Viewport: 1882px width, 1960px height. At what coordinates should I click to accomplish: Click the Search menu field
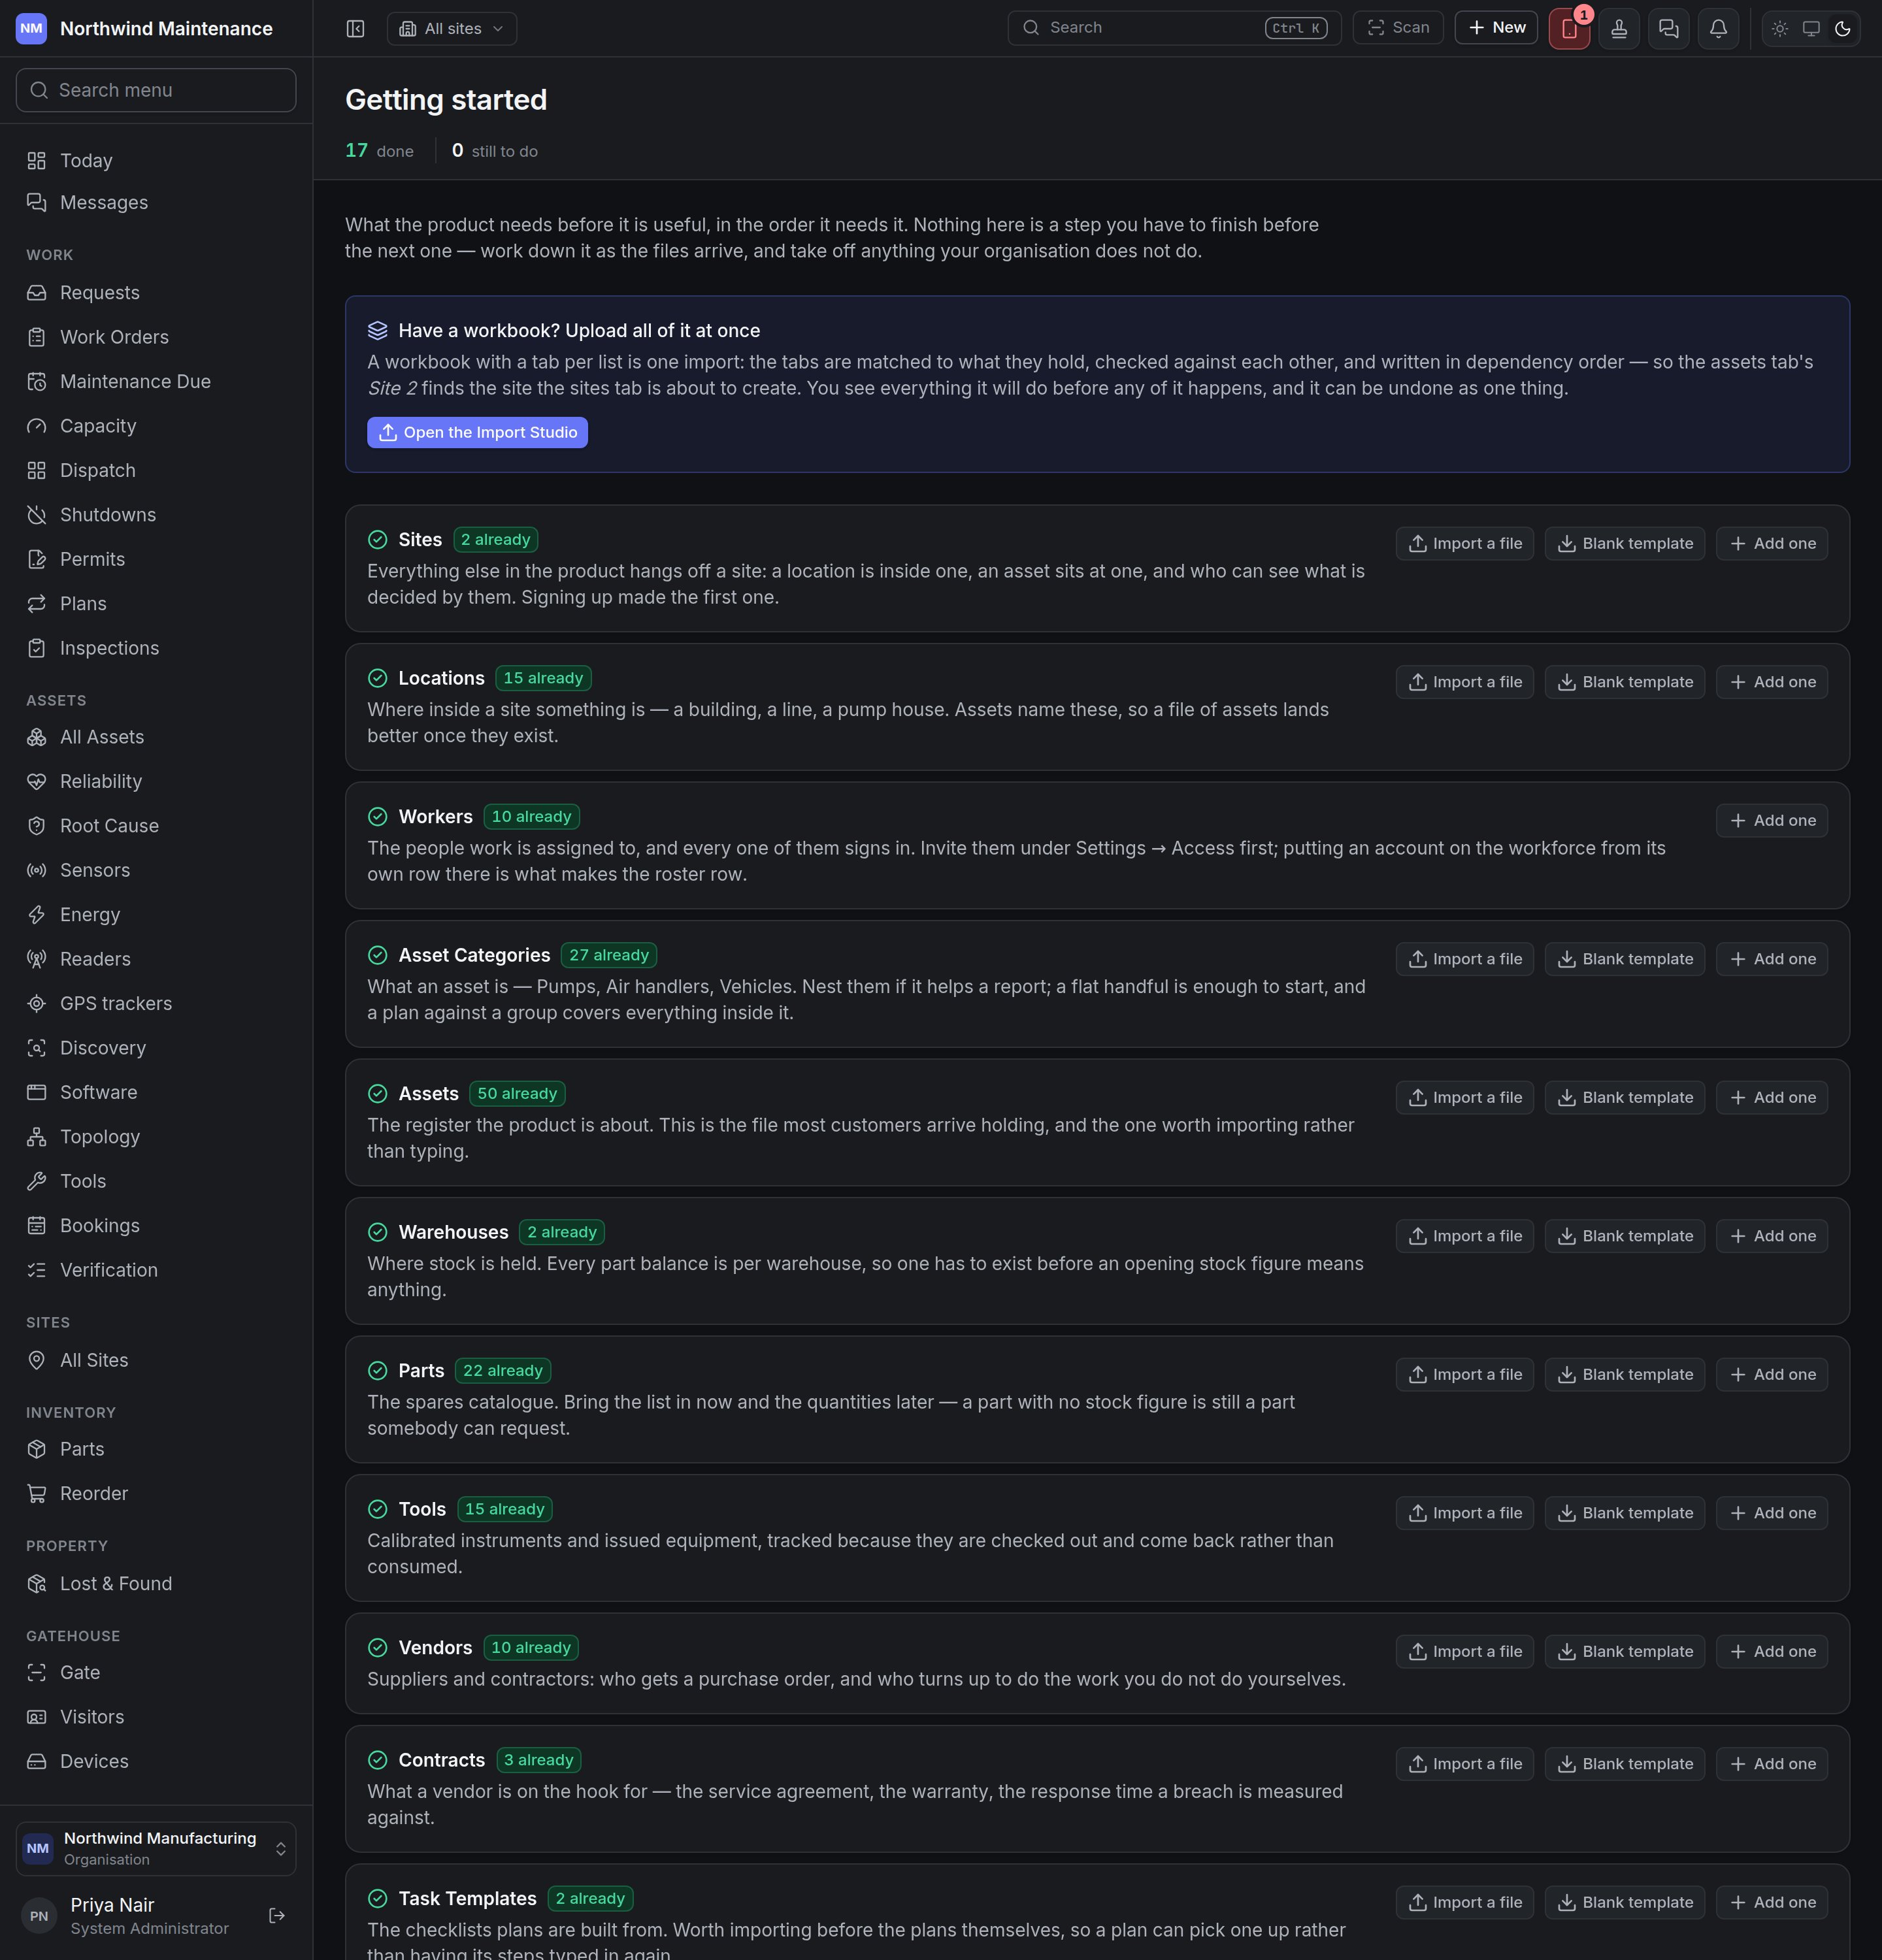(x=156, y=90)
